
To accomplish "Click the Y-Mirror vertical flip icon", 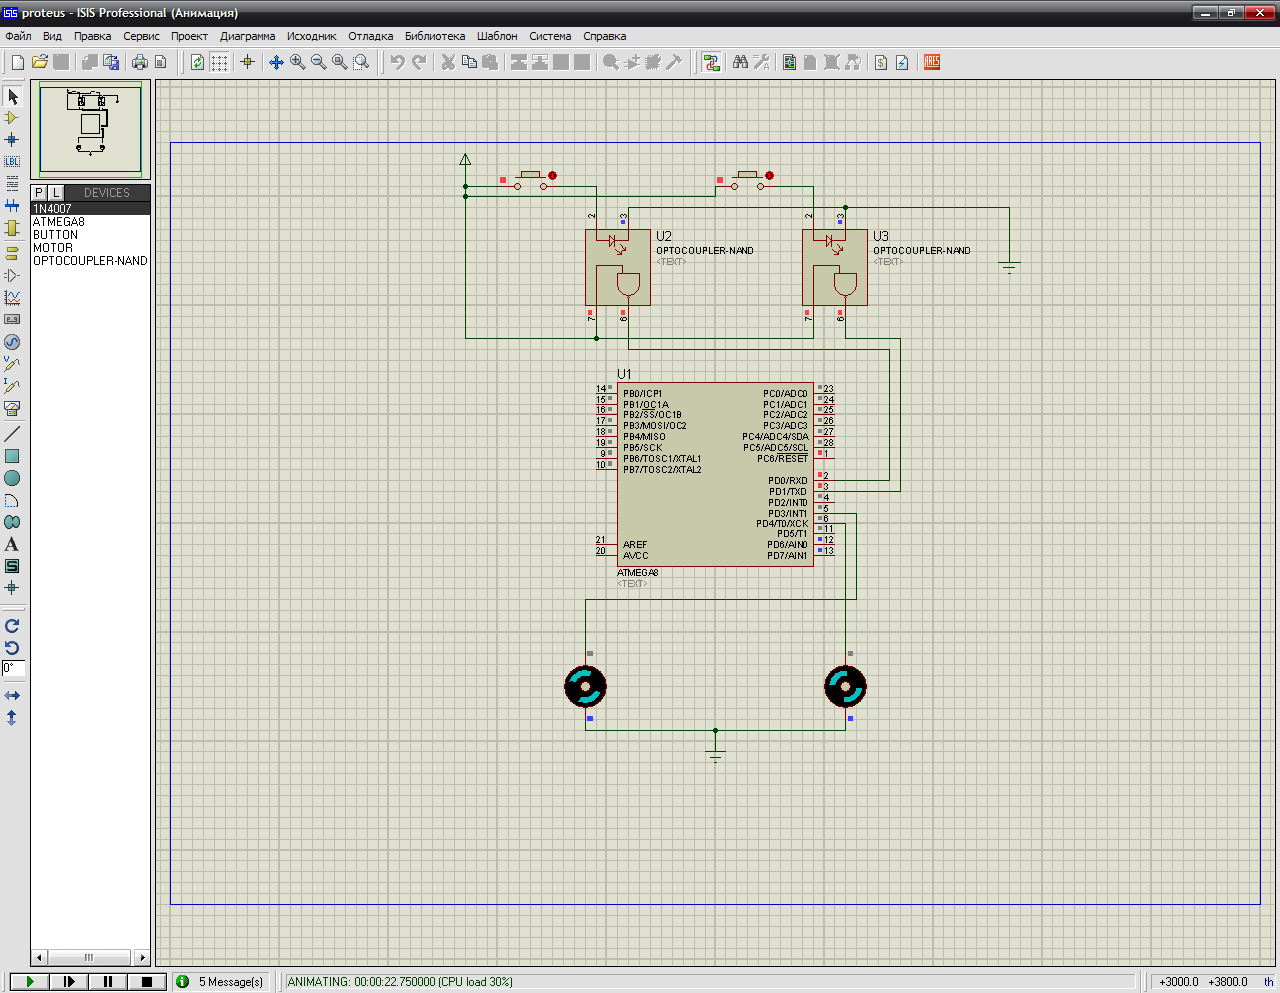I will pos(12,718).
